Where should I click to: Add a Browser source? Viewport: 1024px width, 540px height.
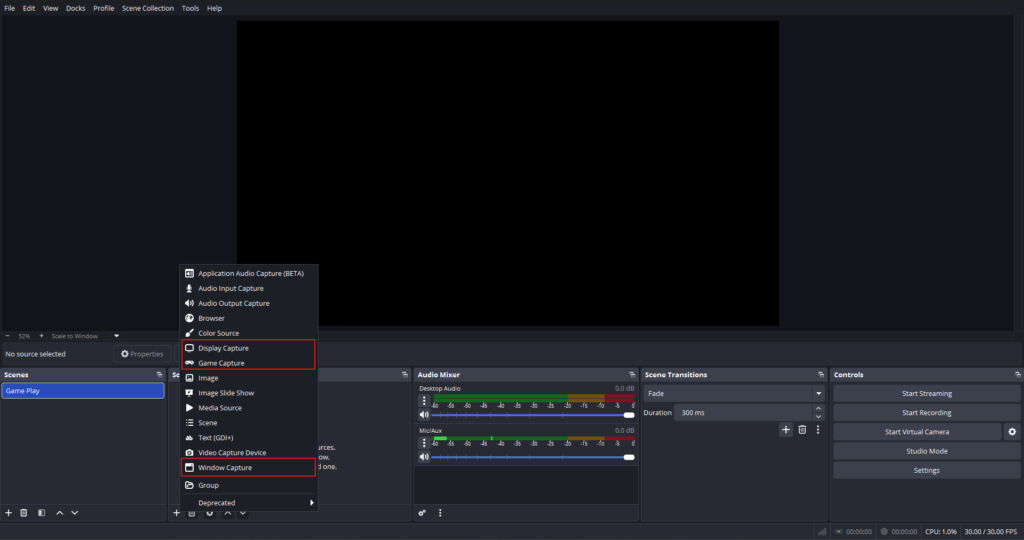pyautogui.click(x=249, y=319)
